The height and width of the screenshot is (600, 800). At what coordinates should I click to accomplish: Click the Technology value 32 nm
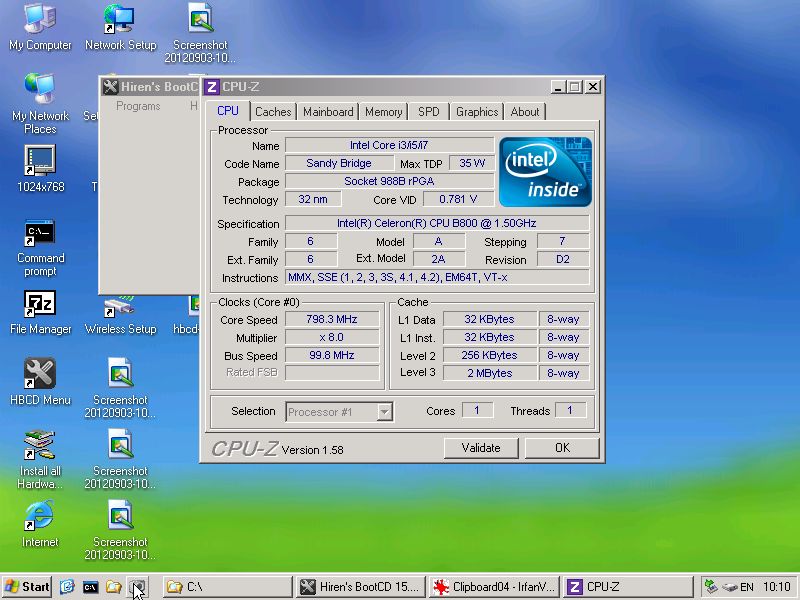point(313,199)
